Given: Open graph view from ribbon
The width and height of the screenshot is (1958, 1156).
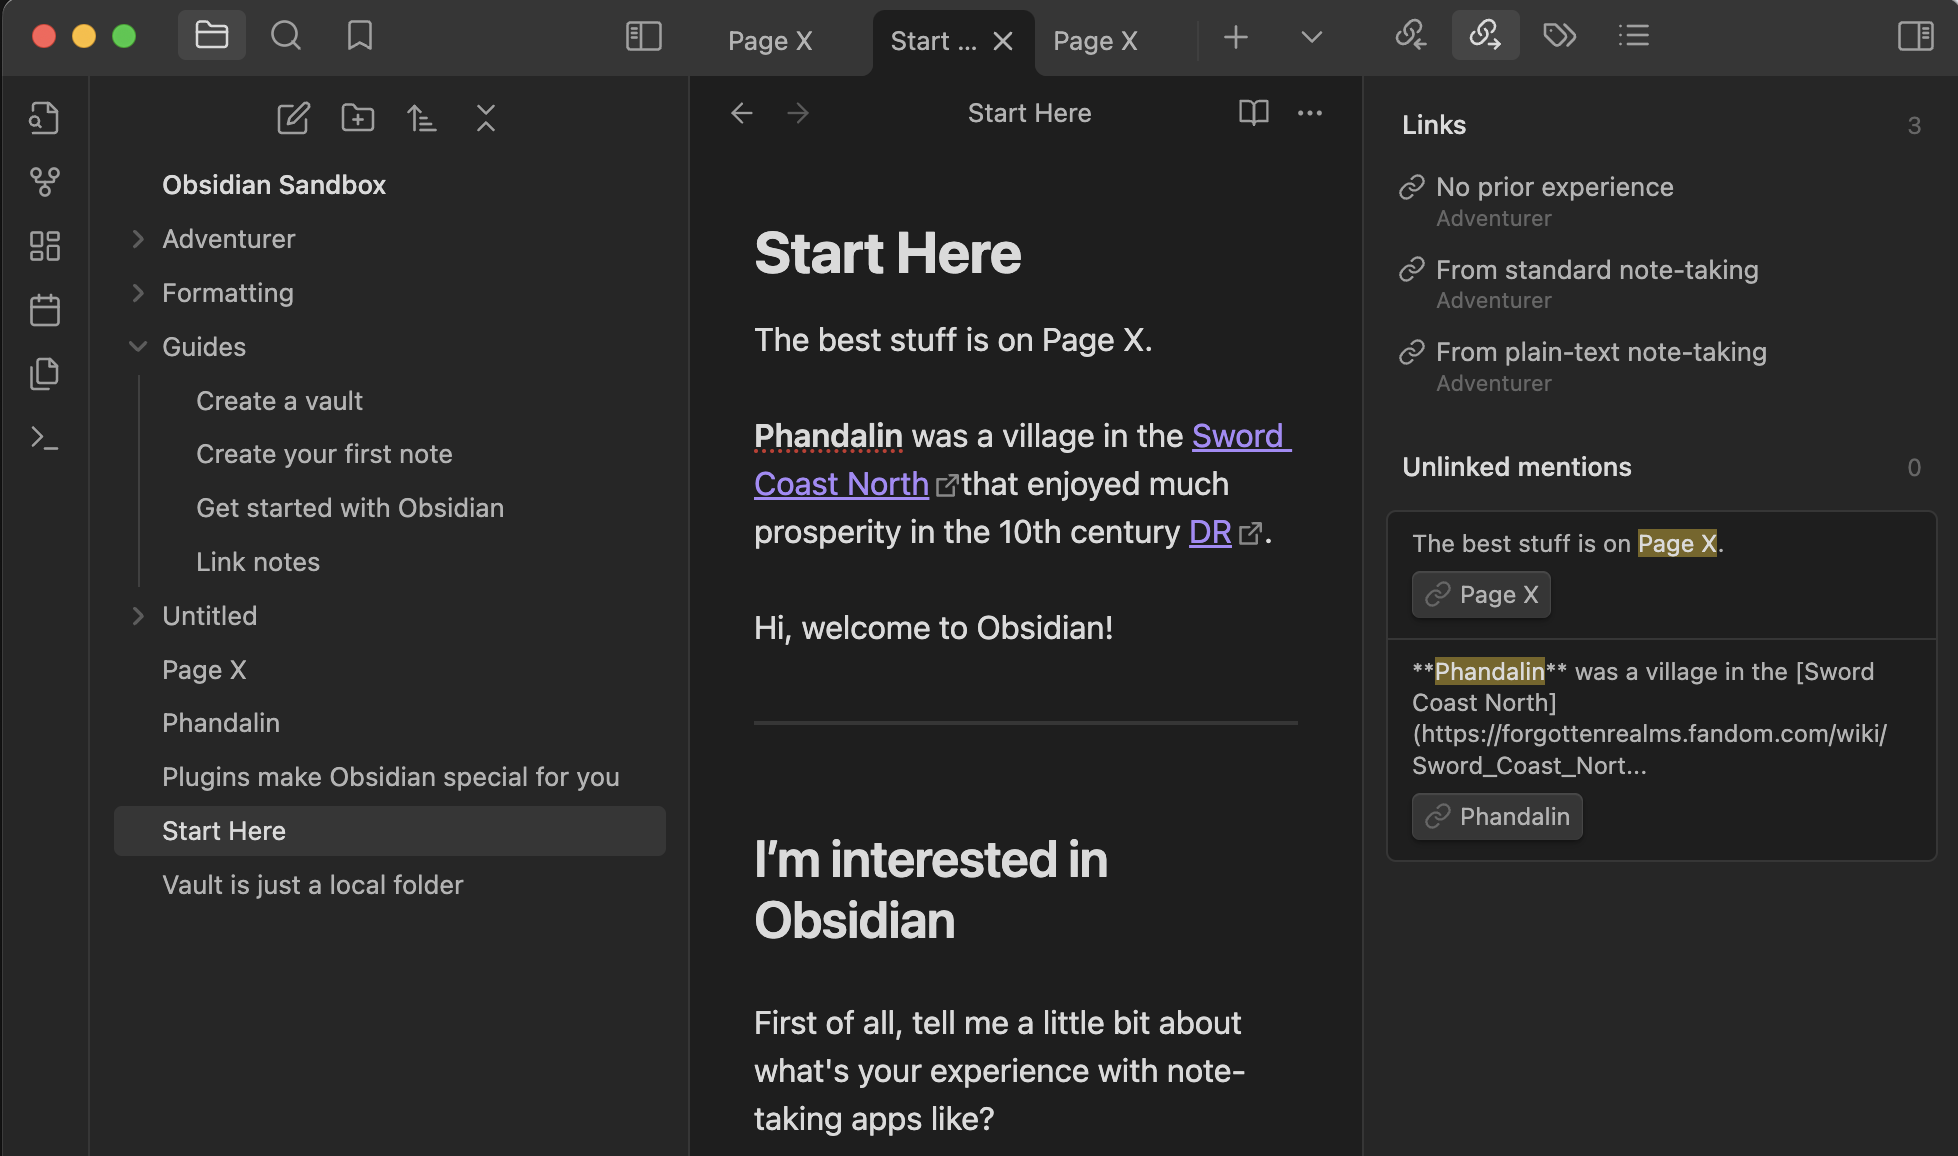Looking at the screenshot, I should coord(45,182).
